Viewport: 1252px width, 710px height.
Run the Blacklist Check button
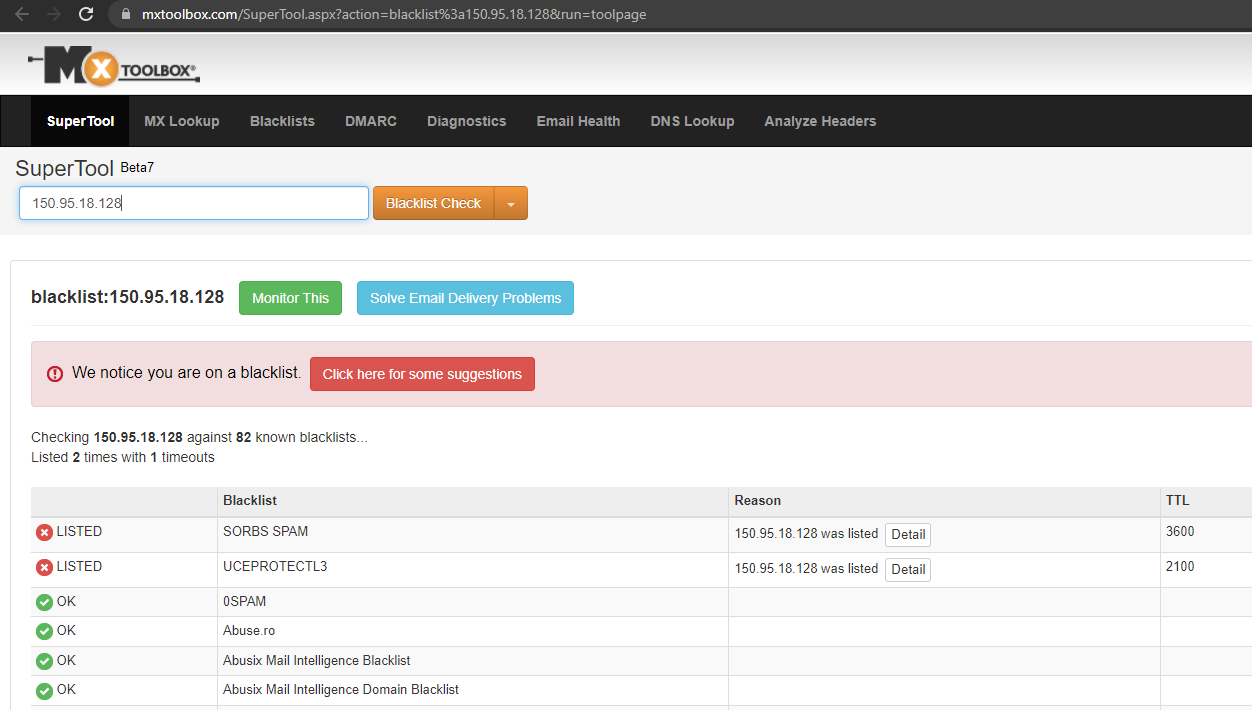click(434, 203)
